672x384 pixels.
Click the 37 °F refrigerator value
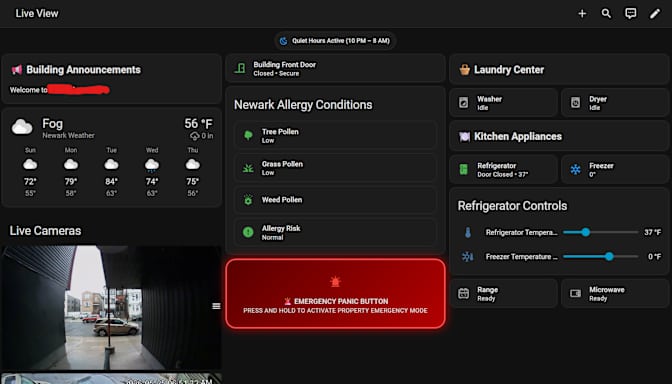click(x=652, y=232)
